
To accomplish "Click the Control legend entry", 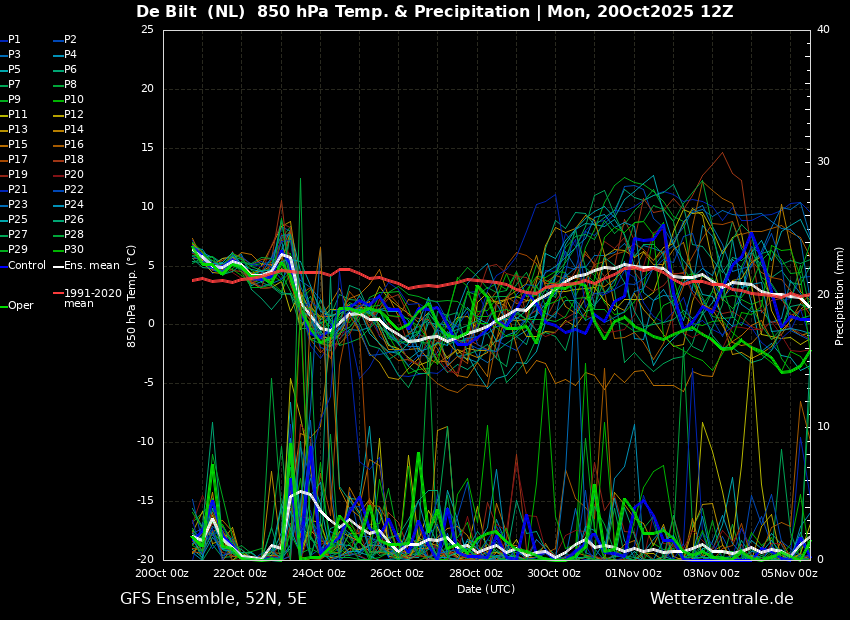I will [x=23, y=266].
